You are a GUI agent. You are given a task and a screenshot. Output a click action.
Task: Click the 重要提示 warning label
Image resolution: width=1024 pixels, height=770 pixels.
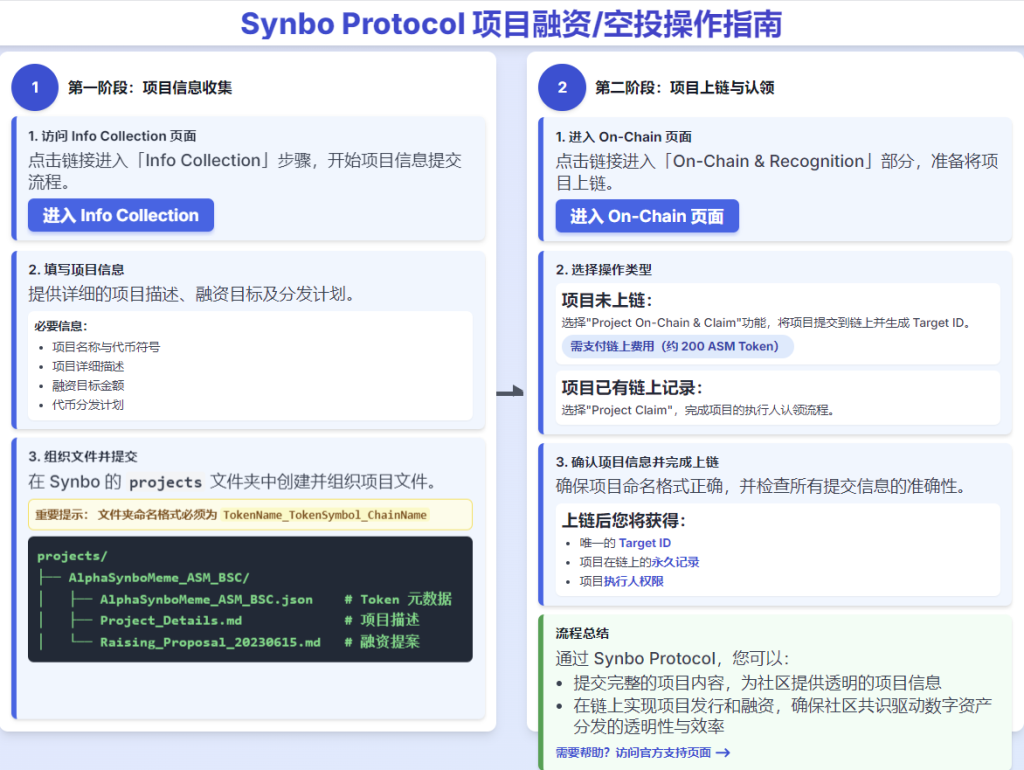click(61, 515)
